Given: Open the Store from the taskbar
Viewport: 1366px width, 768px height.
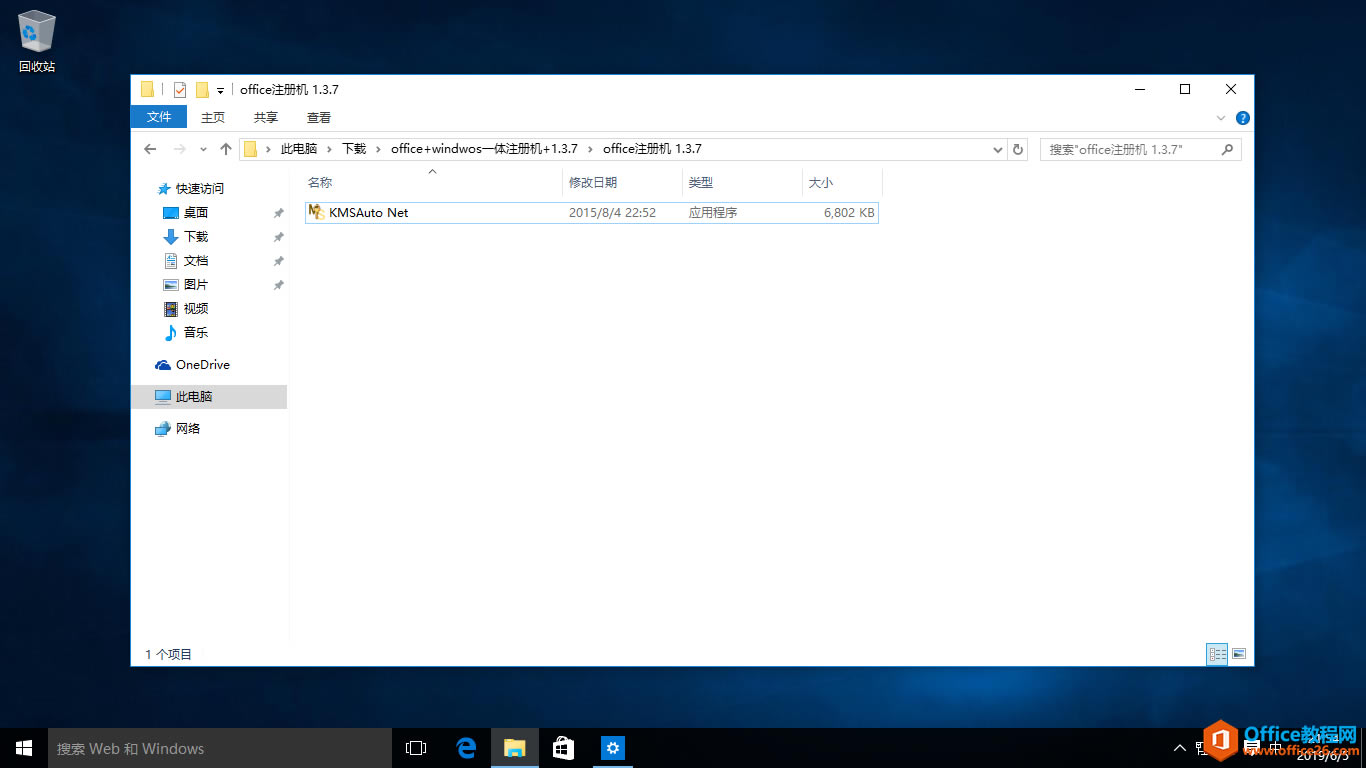Looking at the screenshot, I should (564, 748).
